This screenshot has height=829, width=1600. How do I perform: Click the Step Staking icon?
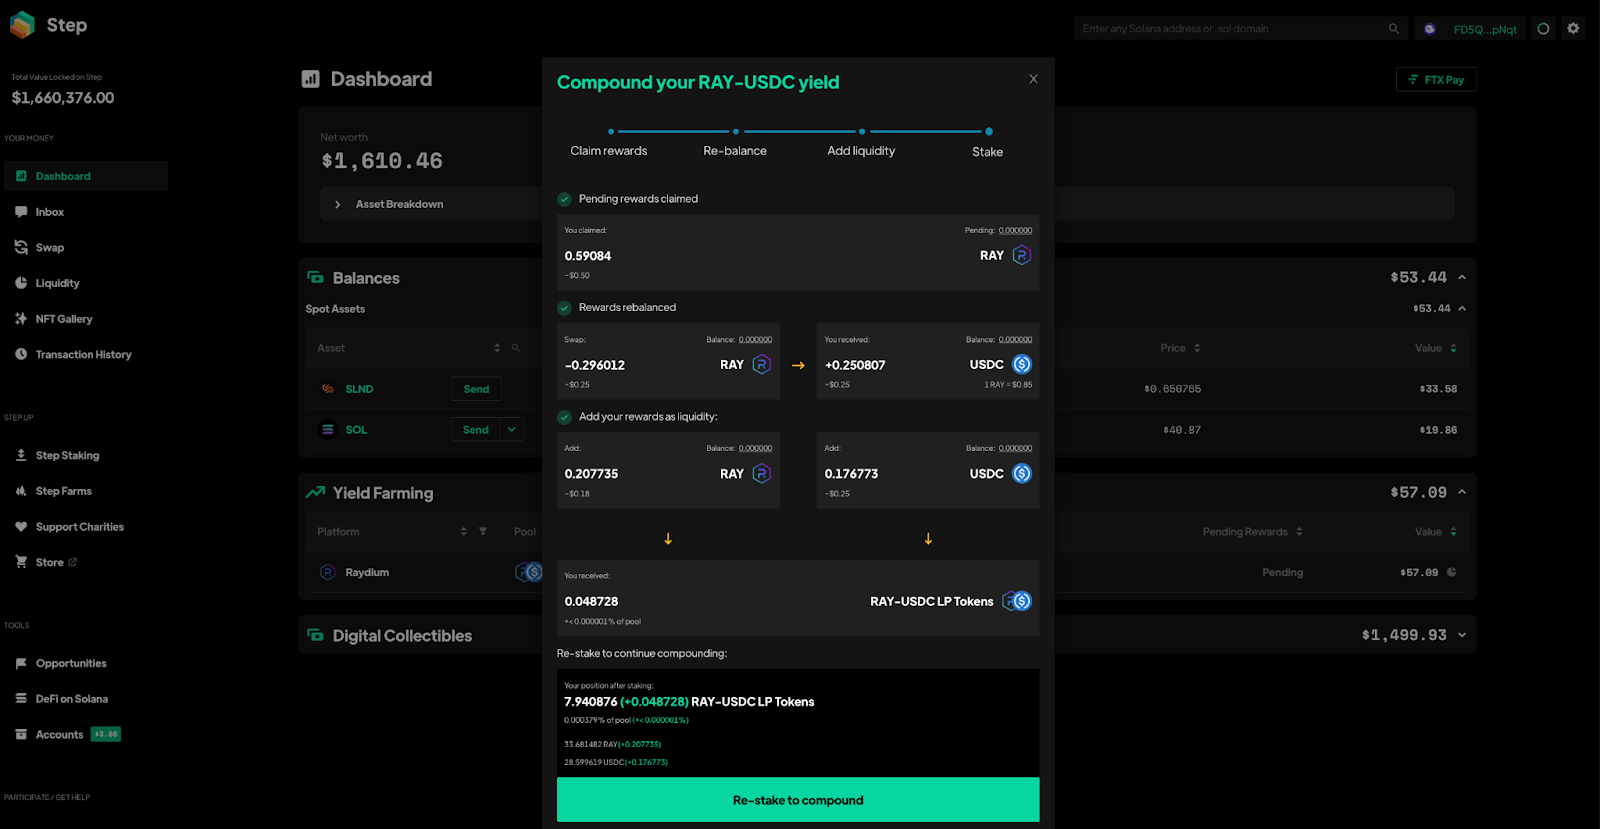(21, 455)
